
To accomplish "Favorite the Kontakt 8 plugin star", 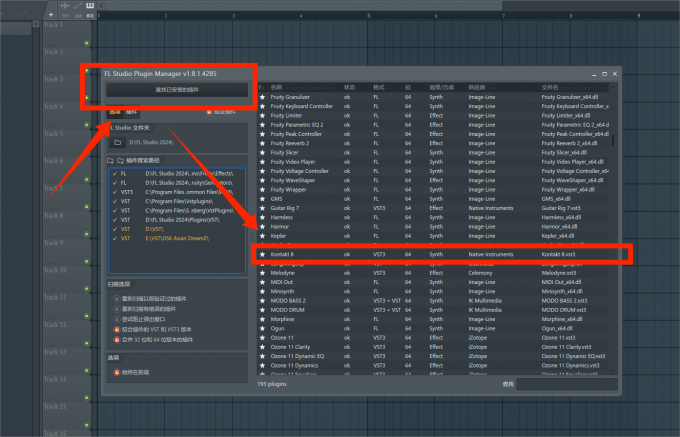I will [262, 254].
